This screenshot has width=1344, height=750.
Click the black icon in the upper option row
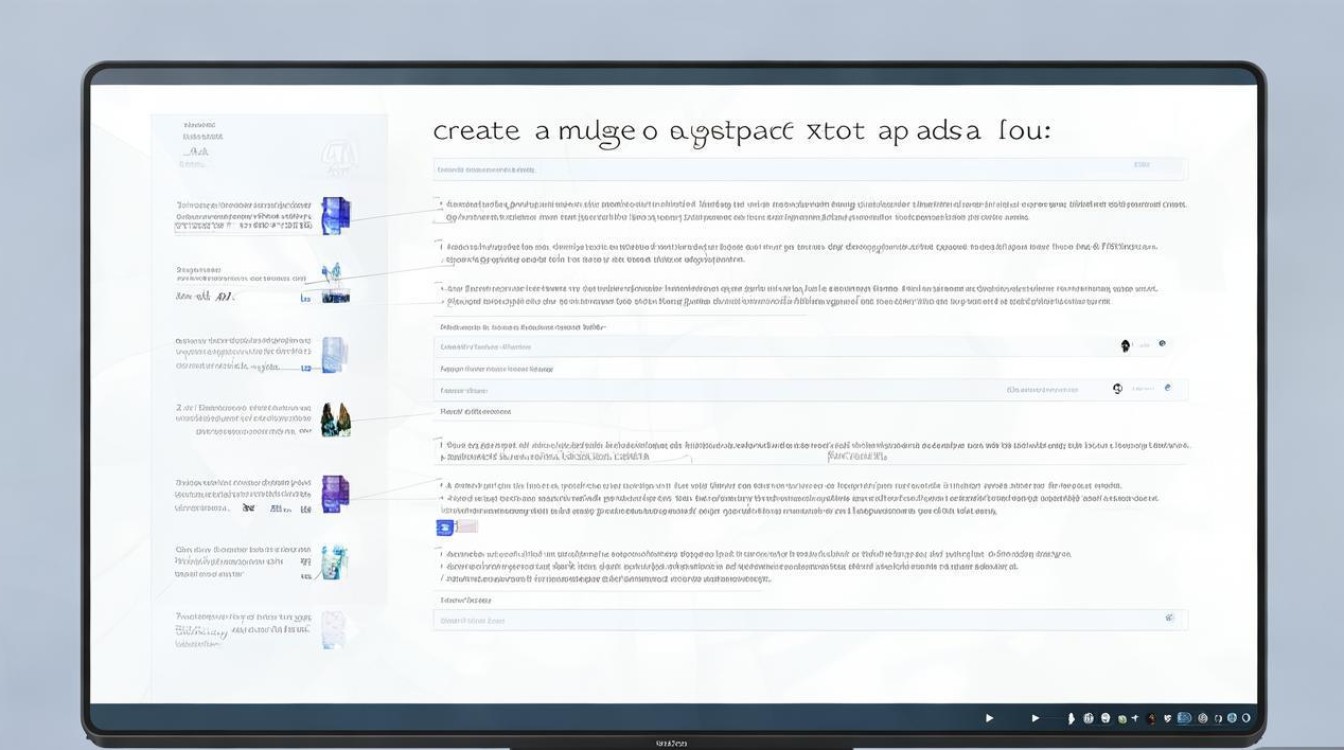[1126, 345]
